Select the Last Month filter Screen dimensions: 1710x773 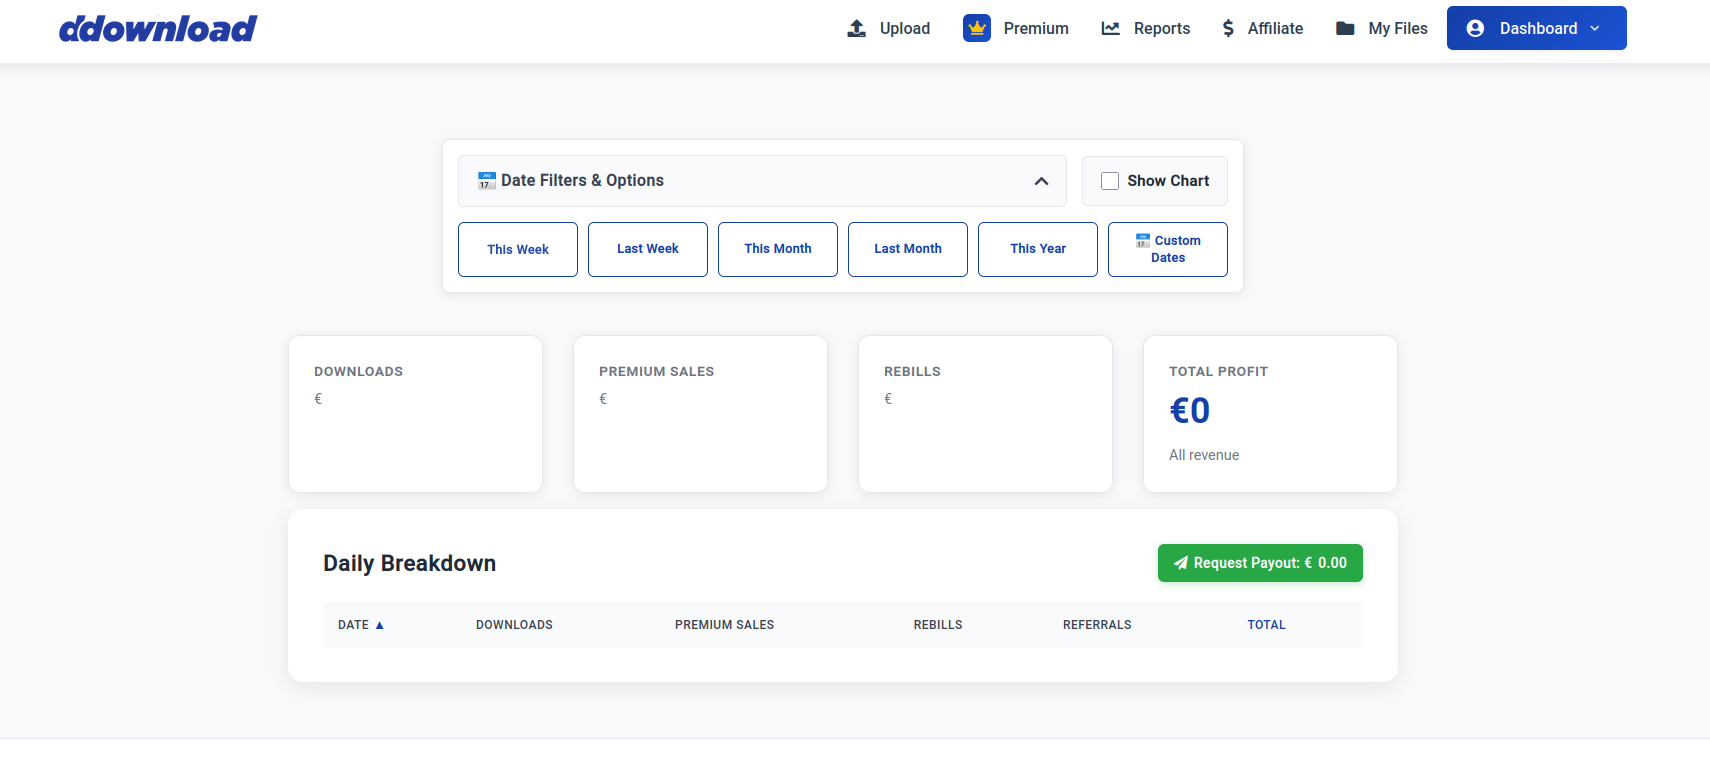pos(908,249)
